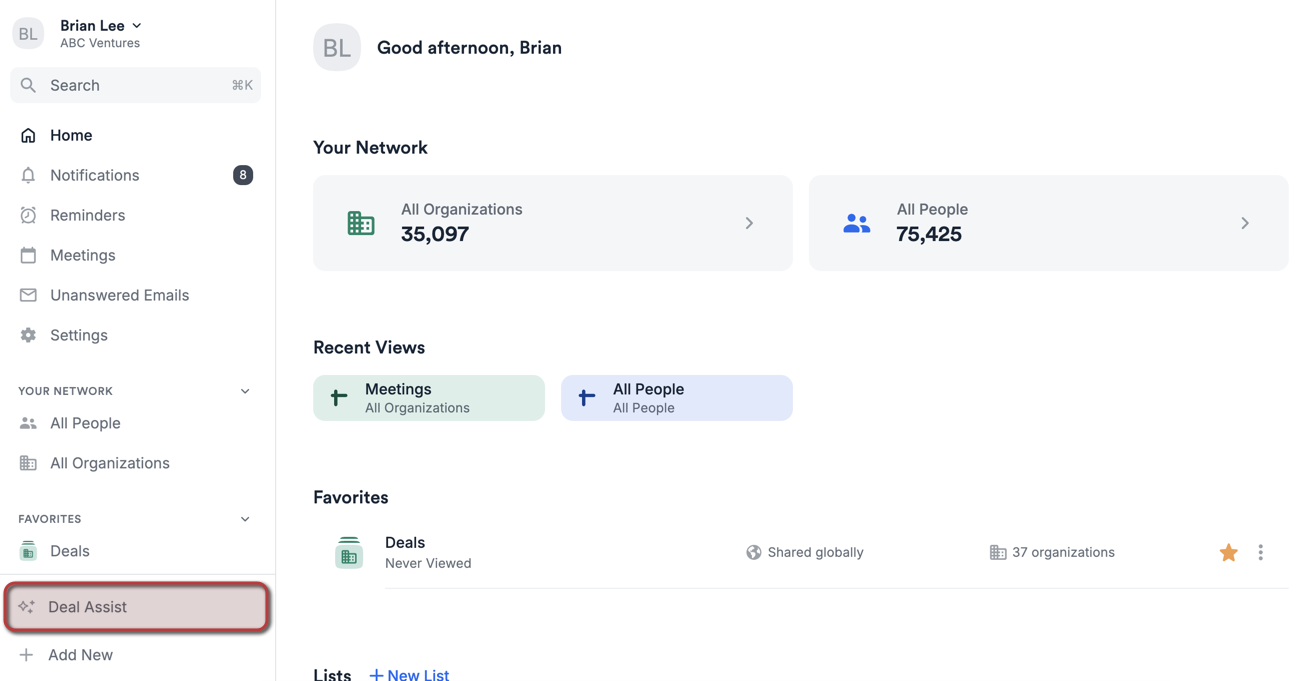The image size is (1312, 681).
Task: Open the All People card chevron
Action: coord(1245,223)
